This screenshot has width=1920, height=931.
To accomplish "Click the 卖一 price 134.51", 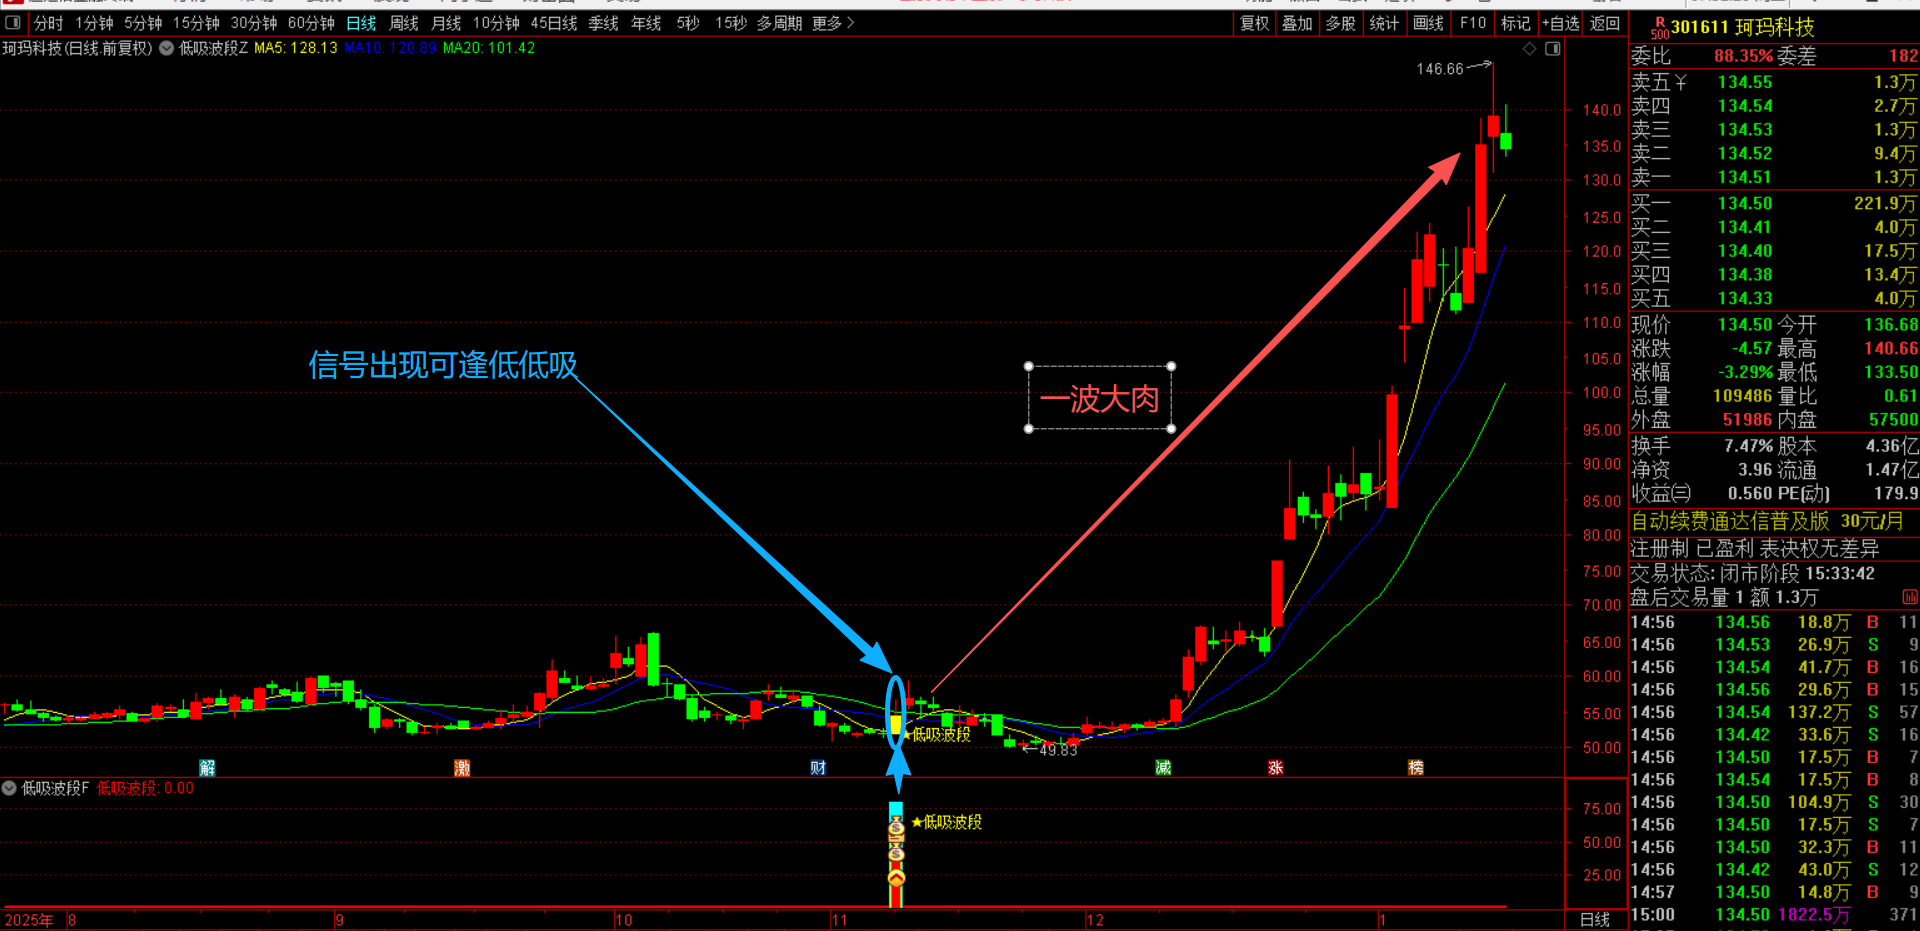I will coord(1744,177).
